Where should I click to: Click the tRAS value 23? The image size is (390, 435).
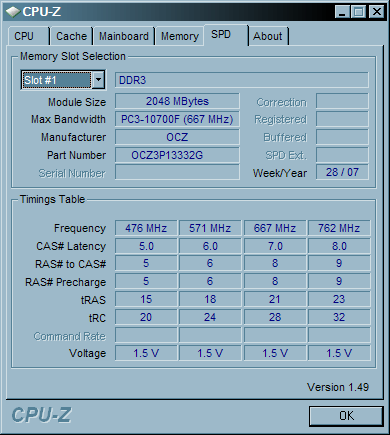pos(339,299)
